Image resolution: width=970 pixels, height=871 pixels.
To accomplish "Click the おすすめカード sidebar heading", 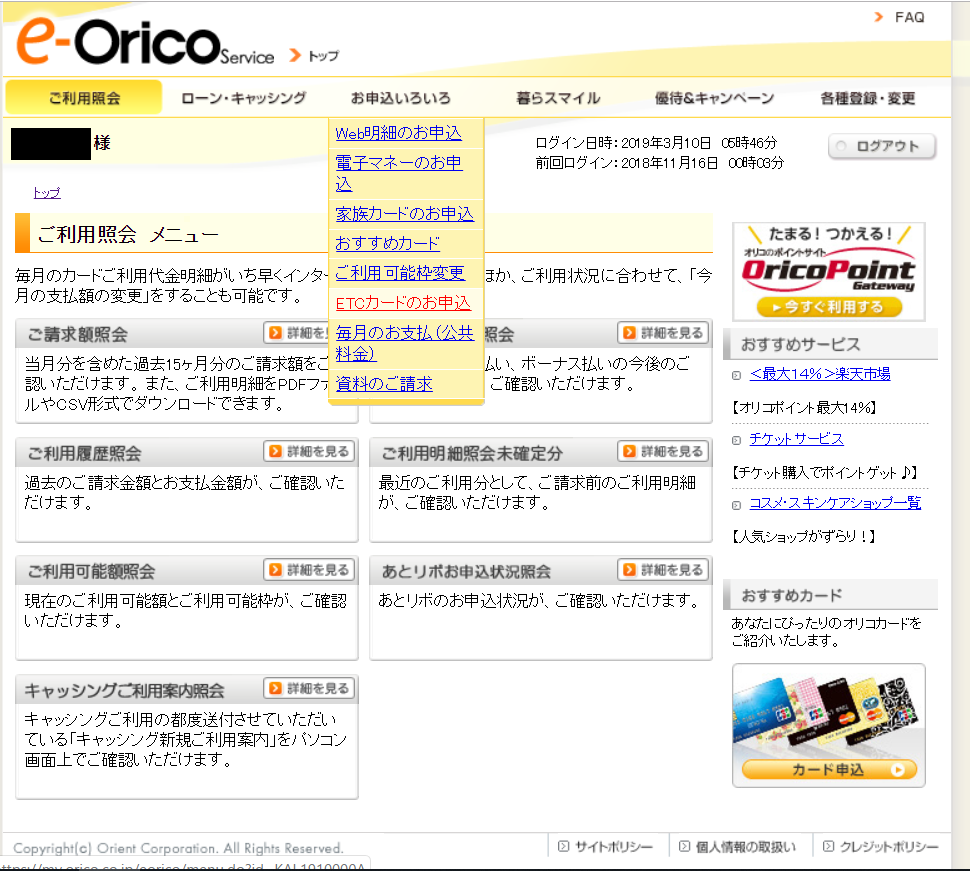I will [x=792, y=595].
